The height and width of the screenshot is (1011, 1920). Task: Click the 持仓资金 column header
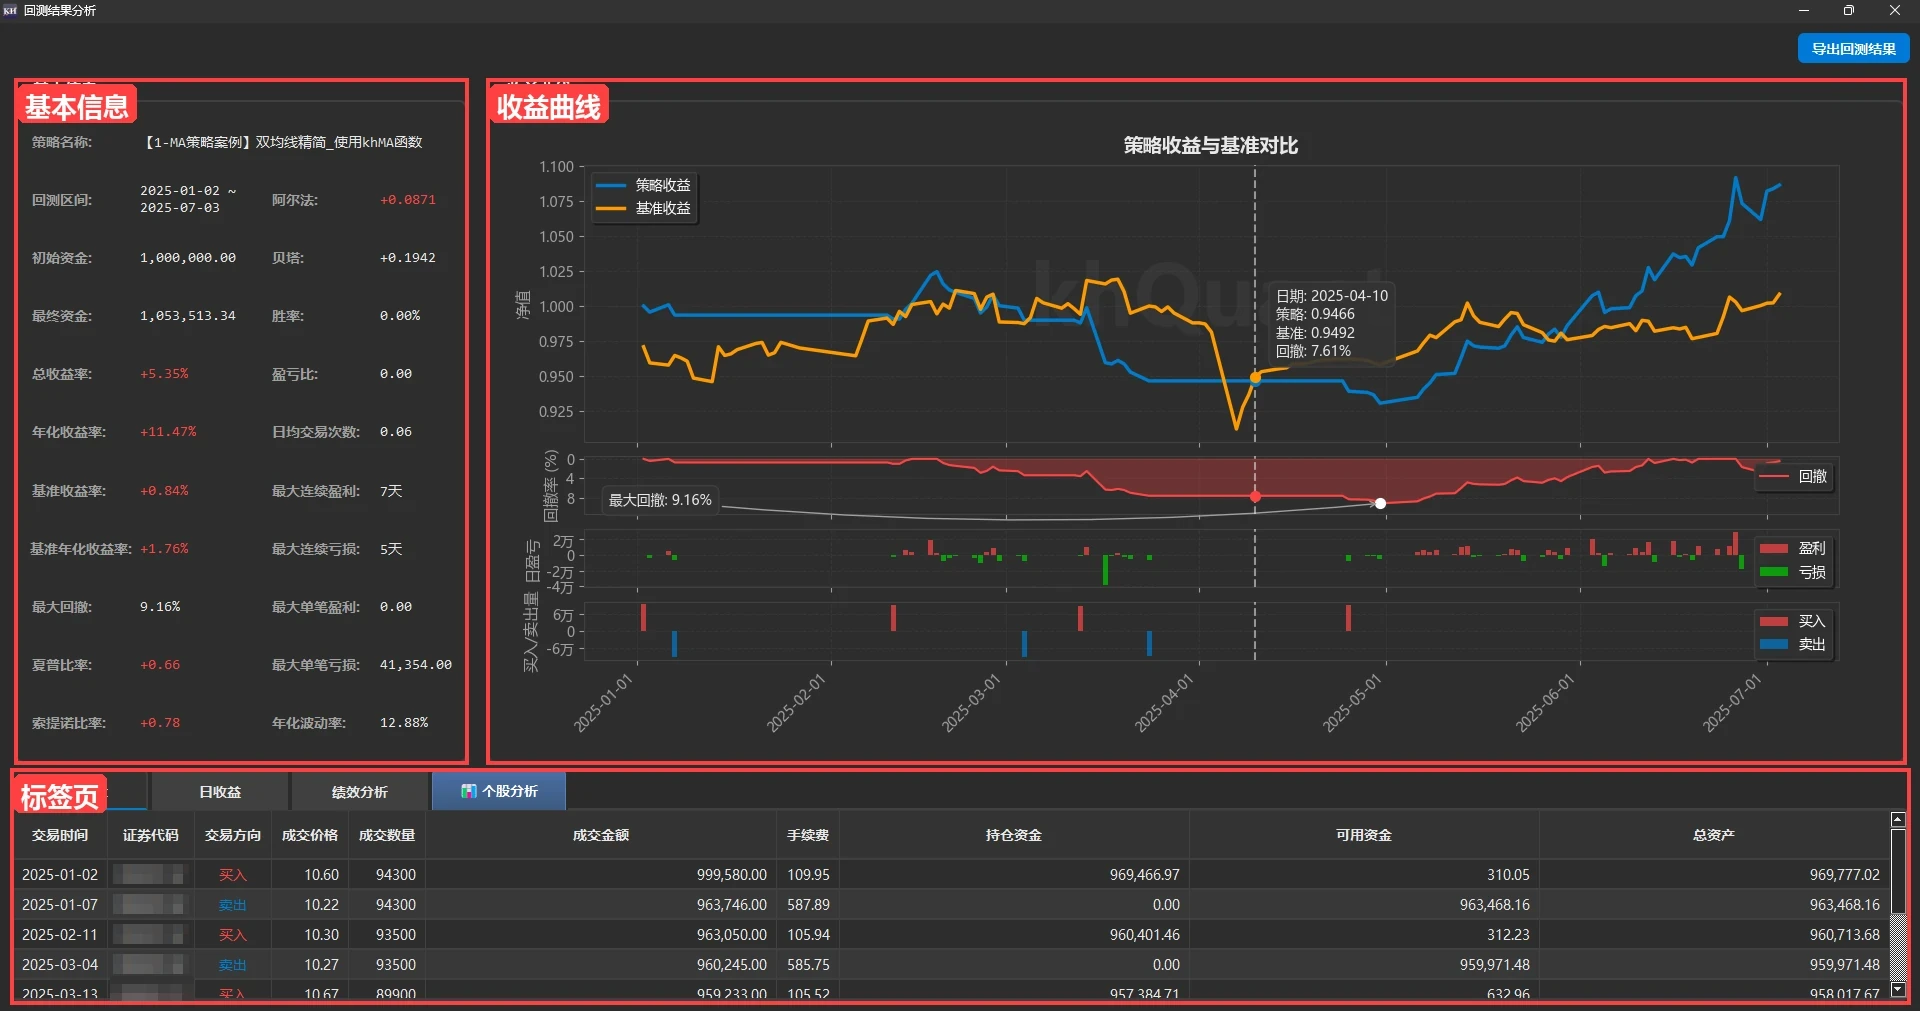[1014, 835]
